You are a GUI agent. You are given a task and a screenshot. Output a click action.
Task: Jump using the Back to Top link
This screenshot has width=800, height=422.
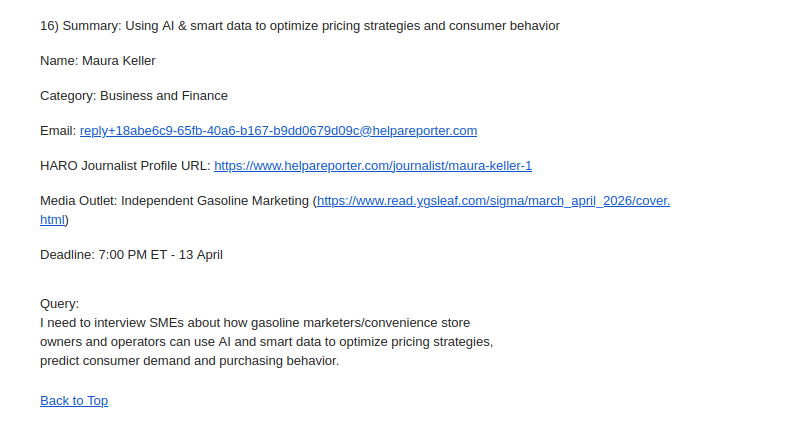point(74,401)
